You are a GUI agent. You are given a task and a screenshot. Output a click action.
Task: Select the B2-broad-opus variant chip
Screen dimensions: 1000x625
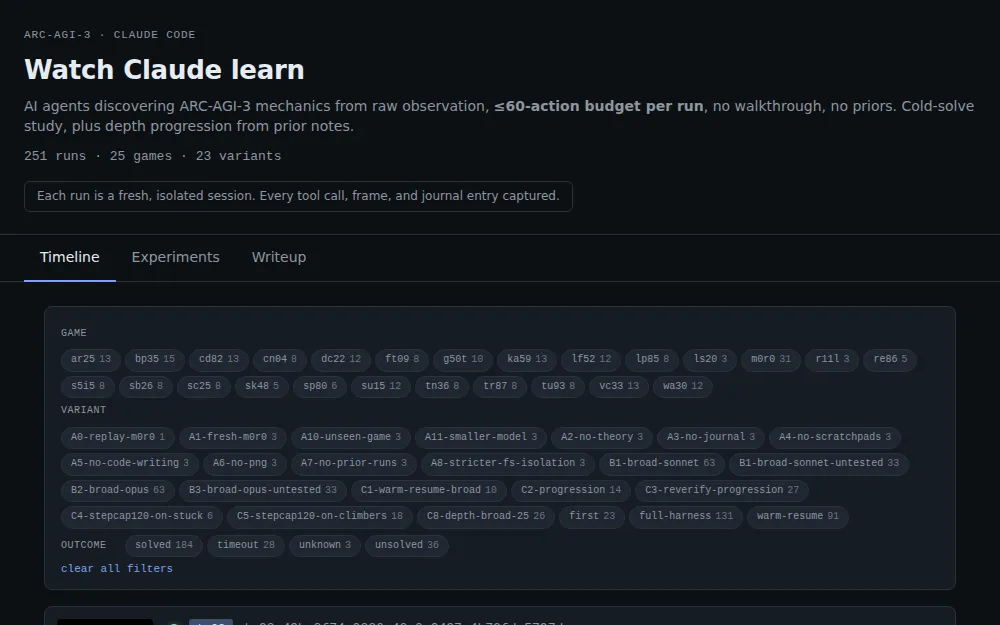point(117,490)
